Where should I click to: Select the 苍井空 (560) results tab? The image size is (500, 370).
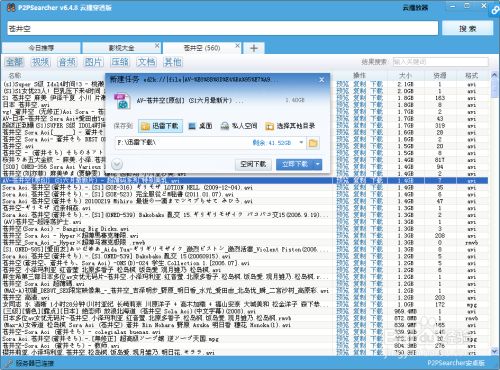[202, 48]
